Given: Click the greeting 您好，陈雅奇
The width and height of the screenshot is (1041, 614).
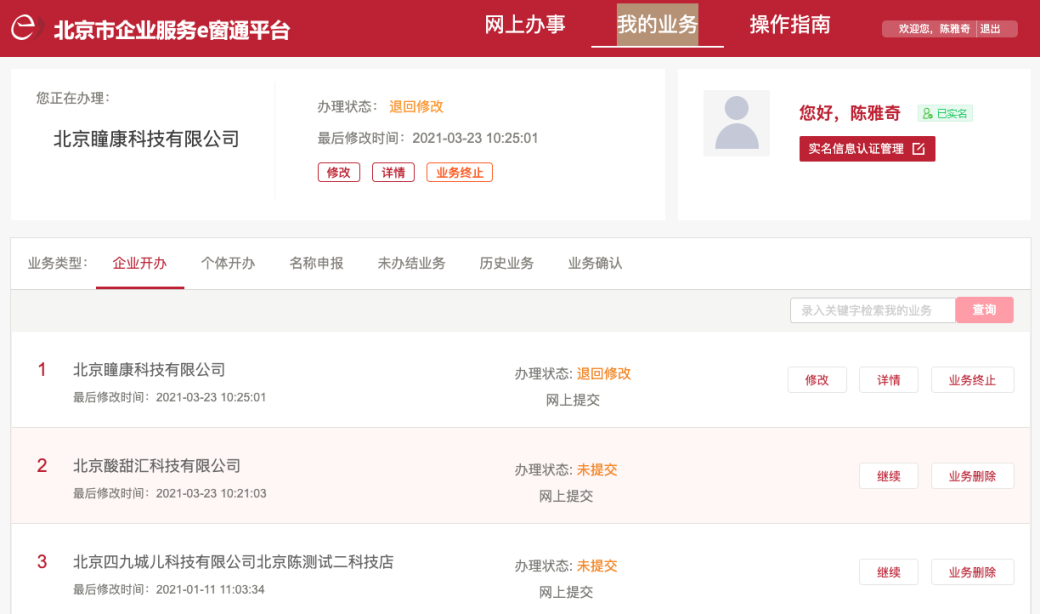Looking at the screenshot, I should [x=850, y=114].
